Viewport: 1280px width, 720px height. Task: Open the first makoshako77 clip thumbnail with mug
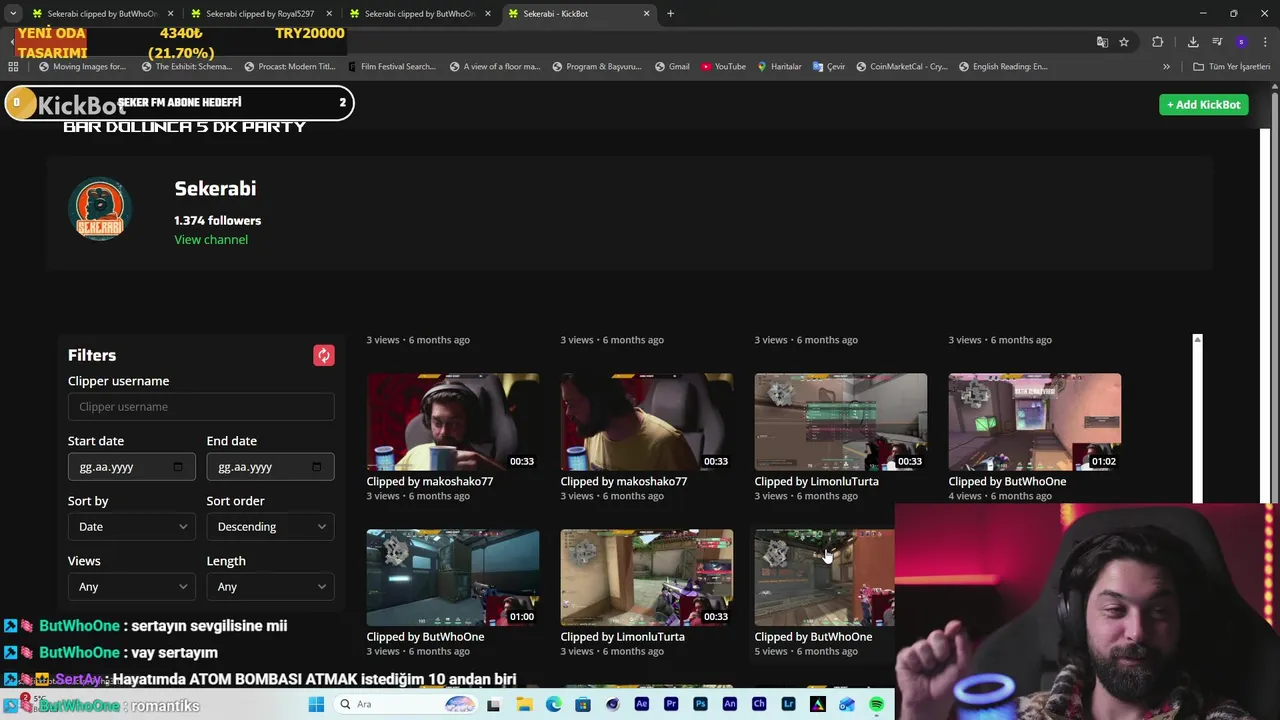[453, 422]
